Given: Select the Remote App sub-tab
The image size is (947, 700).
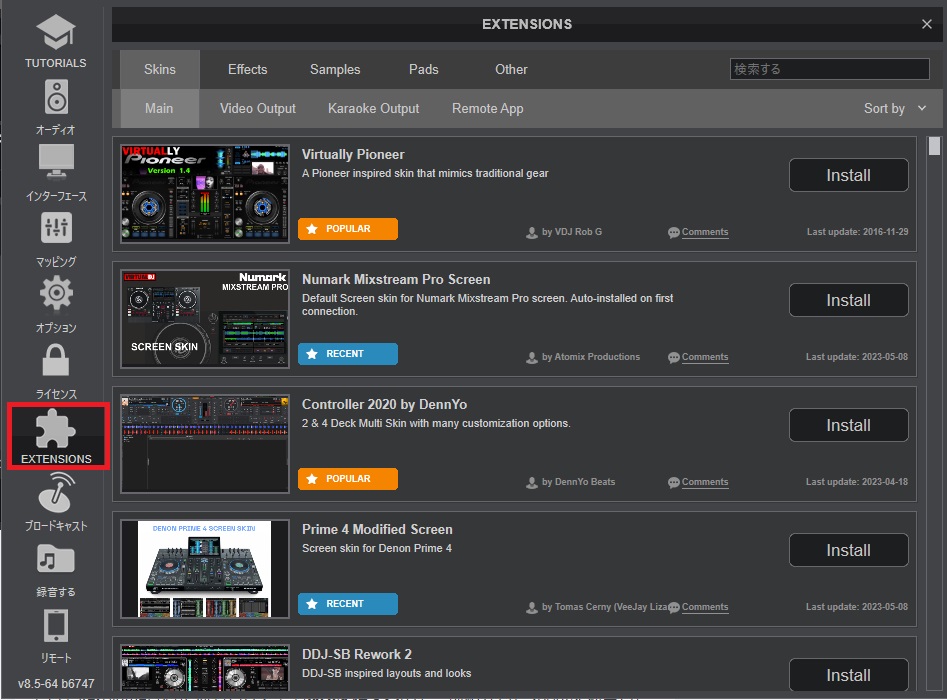Looking at the screenshot, I should point(487,109).
